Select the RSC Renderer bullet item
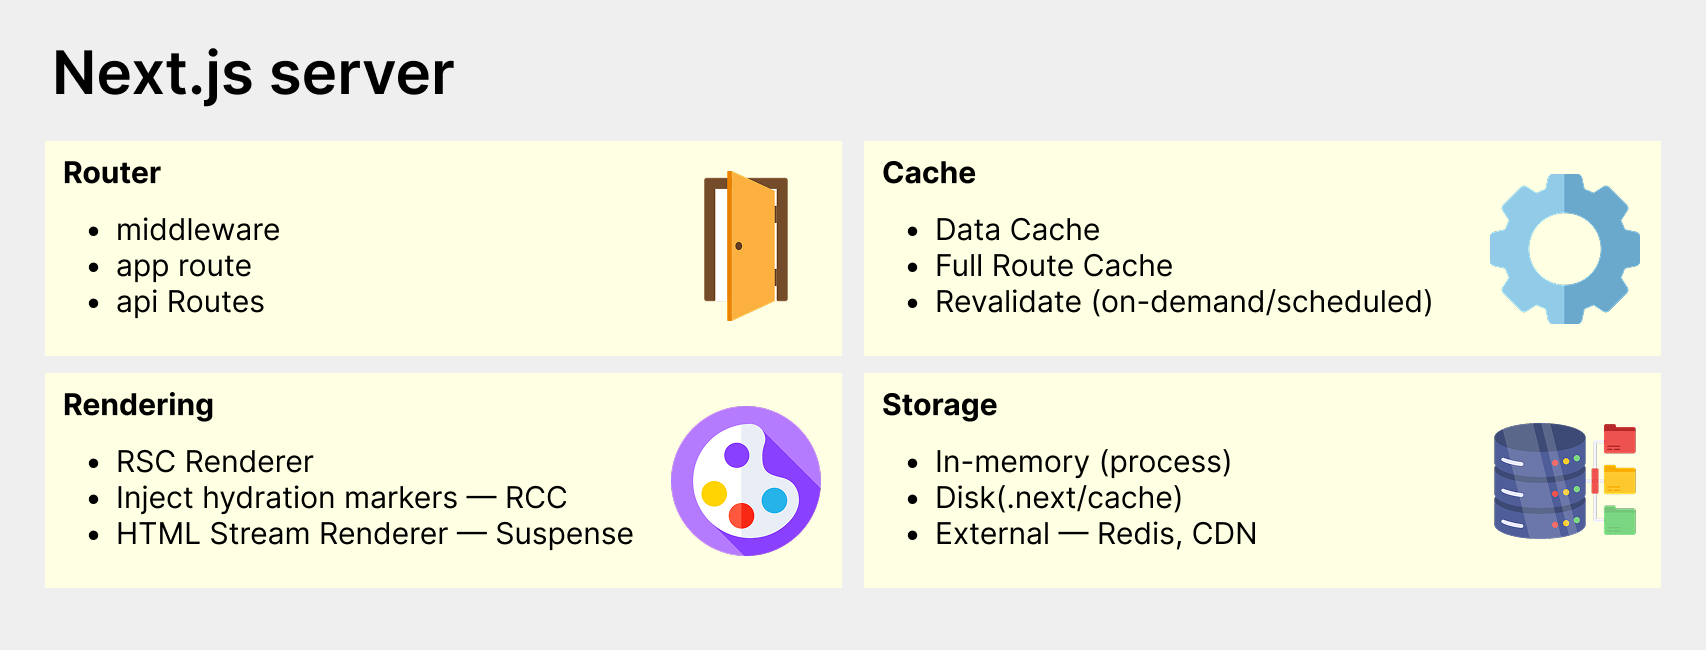The width and height of the screenshot is (1706, 650). (215, 462)
